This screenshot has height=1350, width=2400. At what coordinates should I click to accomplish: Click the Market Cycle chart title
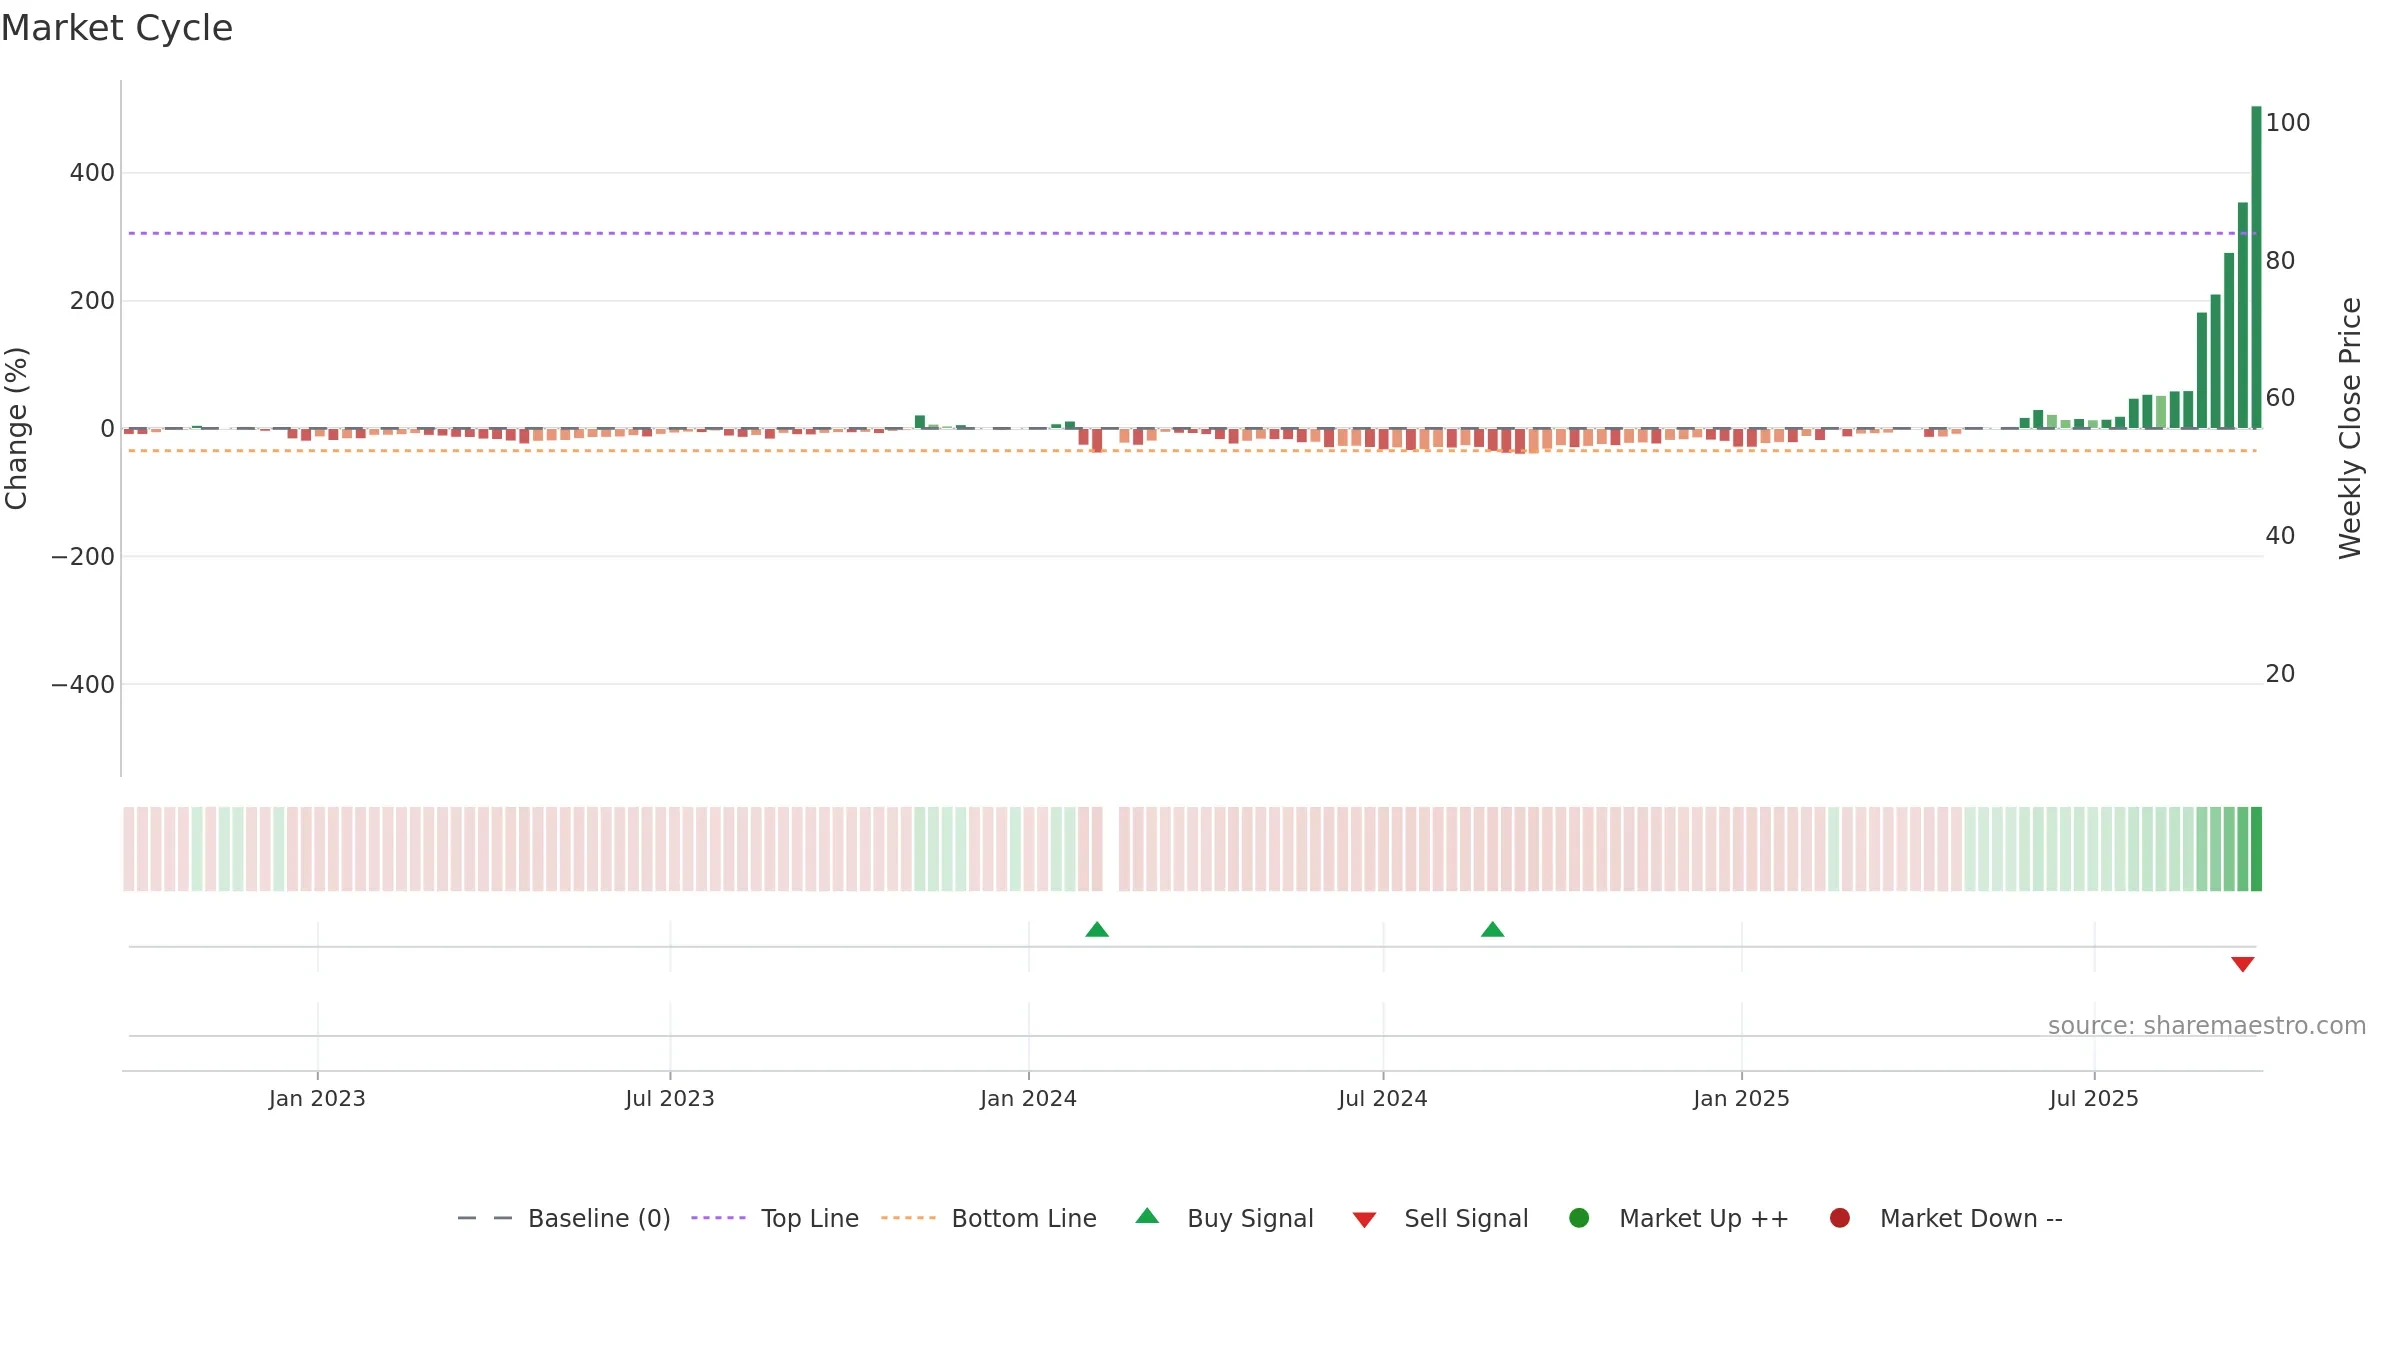[117, 28]
